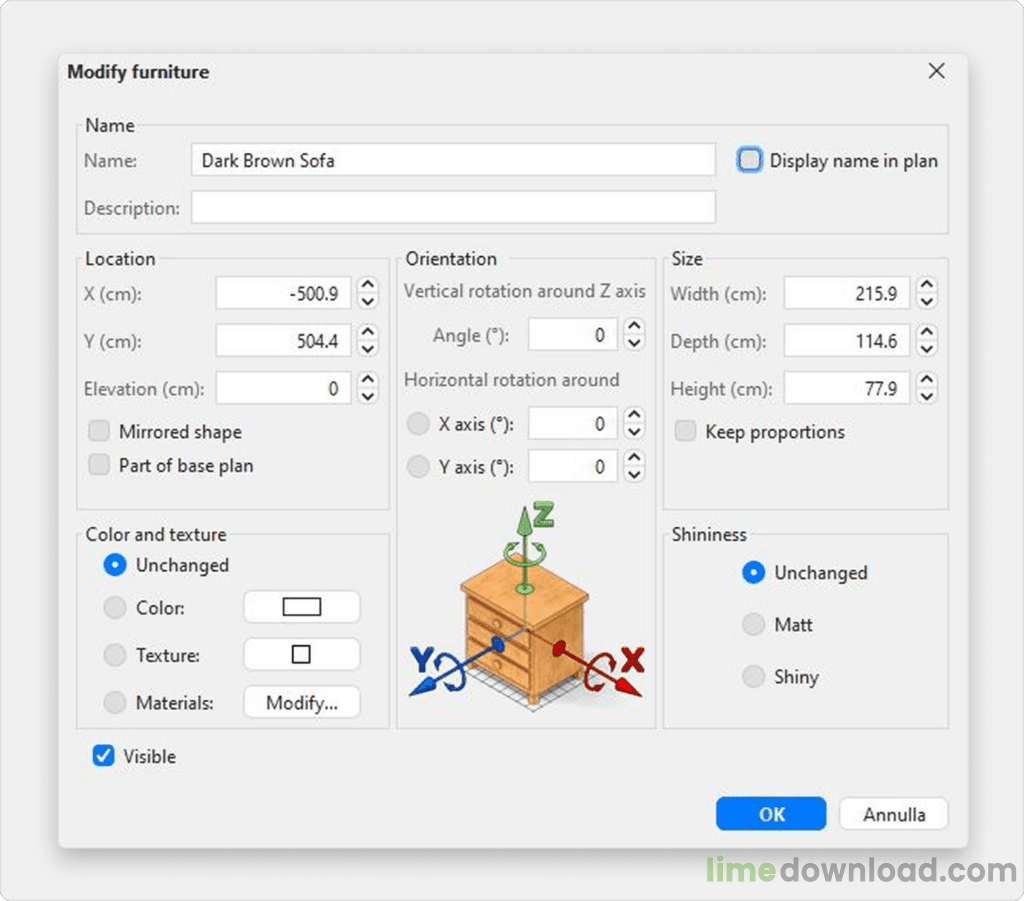1024x901 pixels.
Task: Choose Matt shininess
Action: 753,624
